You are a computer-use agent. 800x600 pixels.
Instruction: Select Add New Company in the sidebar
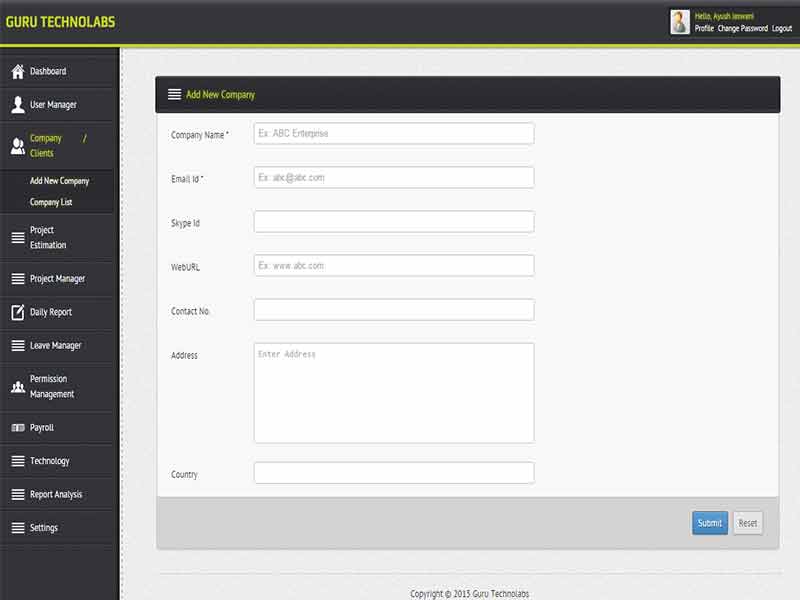(x=60, y=181)
